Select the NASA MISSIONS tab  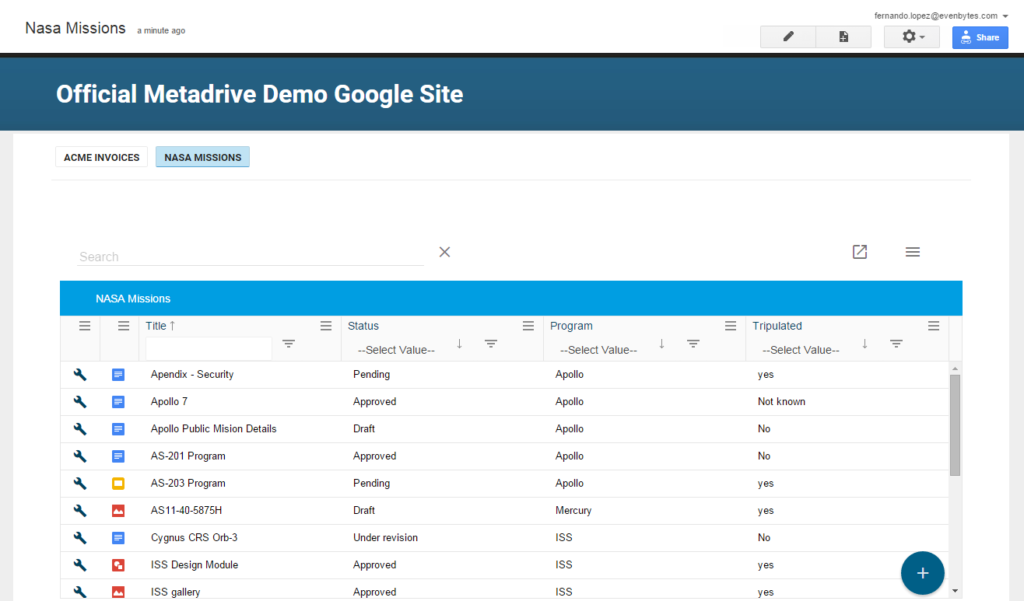click(202, 157)
